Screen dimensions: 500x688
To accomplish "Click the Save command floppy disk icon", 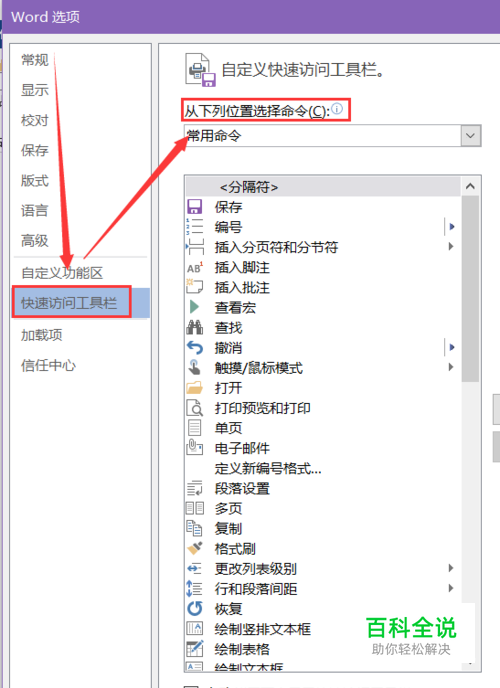I will point(194,207).
